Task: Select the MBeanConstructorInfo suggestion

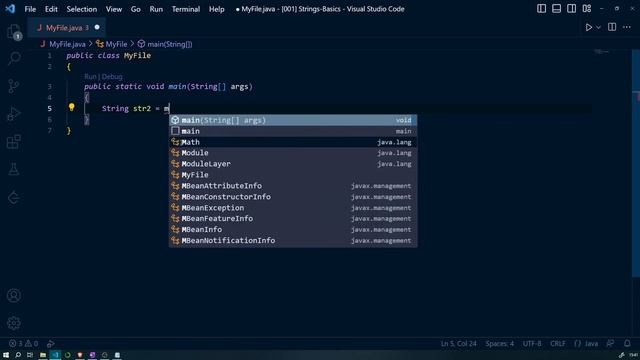Action: (x=293, y=197)
